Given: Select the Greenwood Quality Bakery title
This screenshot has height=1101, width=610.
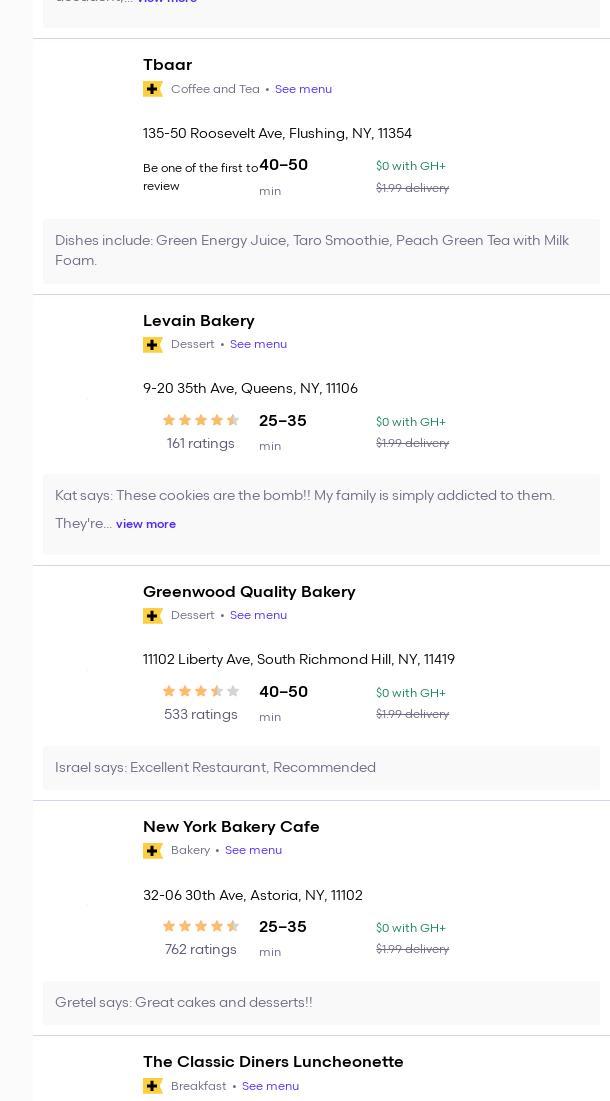Looking at the screenshot, I should click(x=249, y=592).
